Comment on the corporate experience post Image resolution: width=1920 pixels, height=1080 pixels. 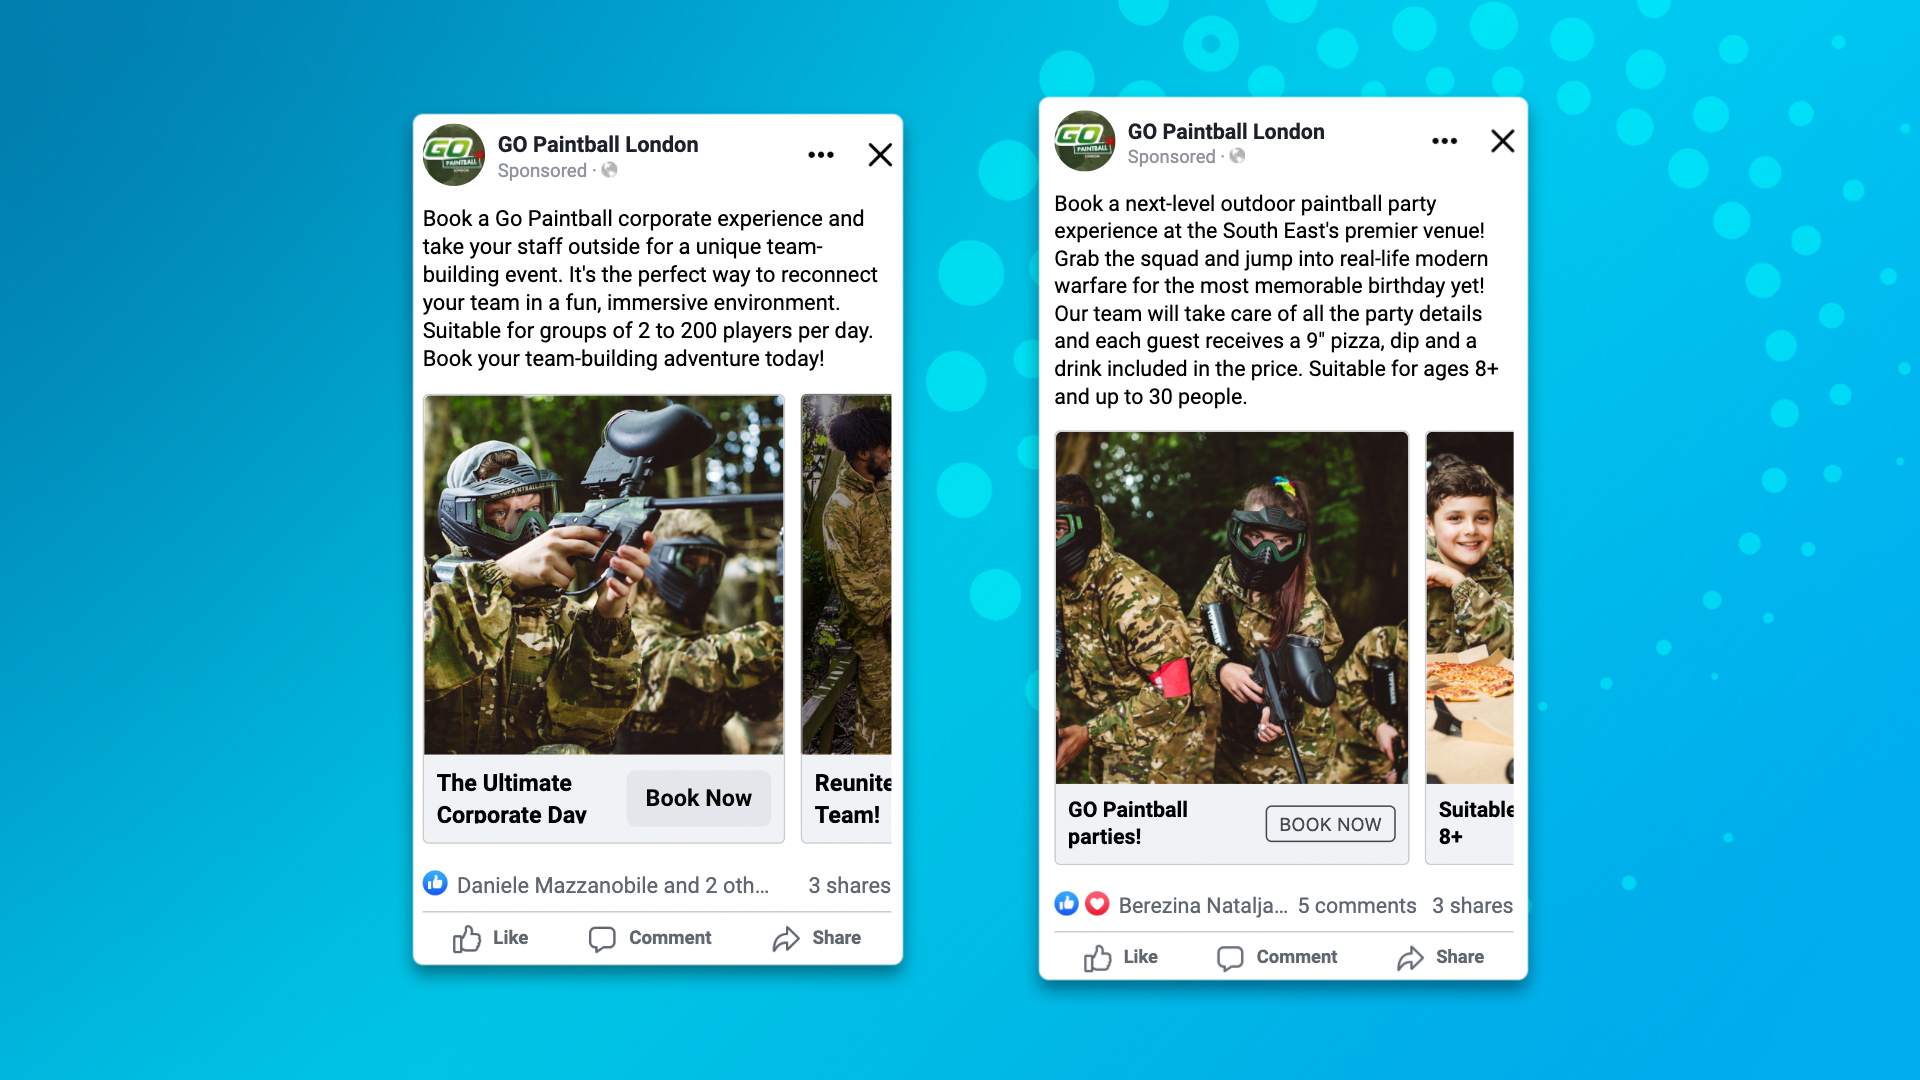click(x=650, y=938)
